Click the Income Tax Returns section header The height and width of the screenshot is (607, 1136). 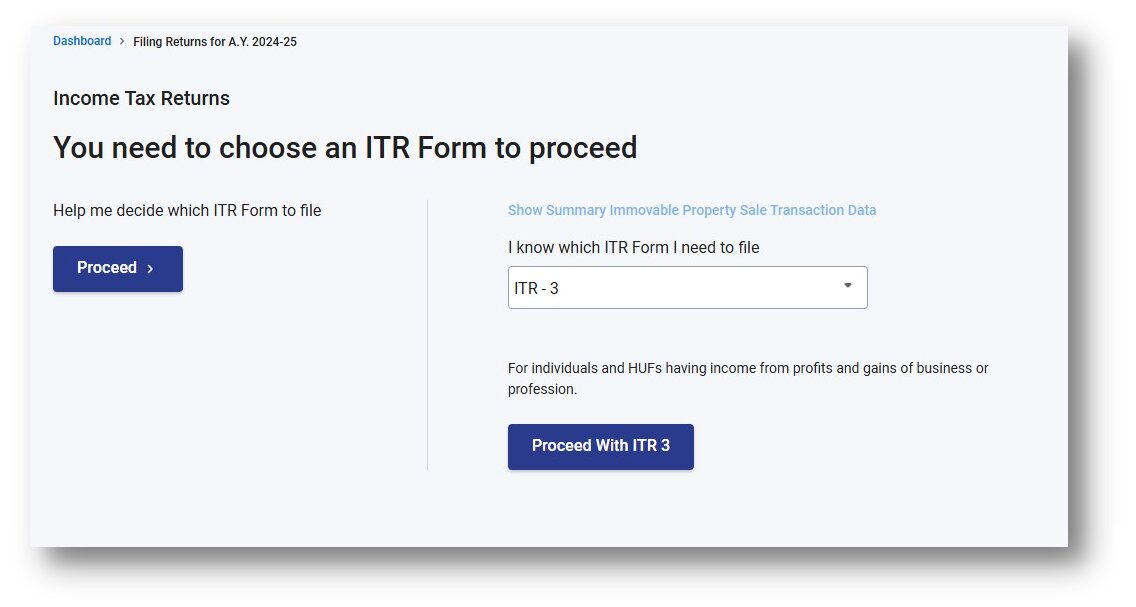141,98
